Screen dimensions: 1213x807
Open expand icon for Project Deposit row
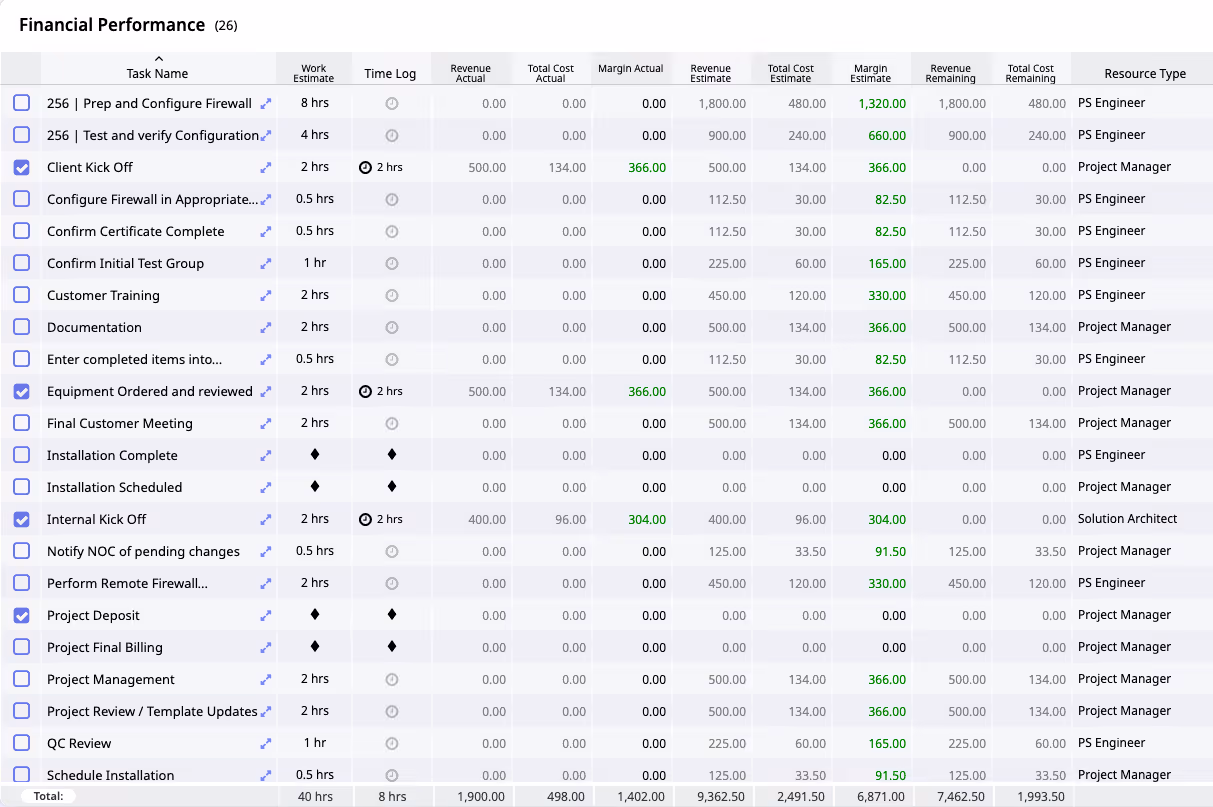coord(266,616)
